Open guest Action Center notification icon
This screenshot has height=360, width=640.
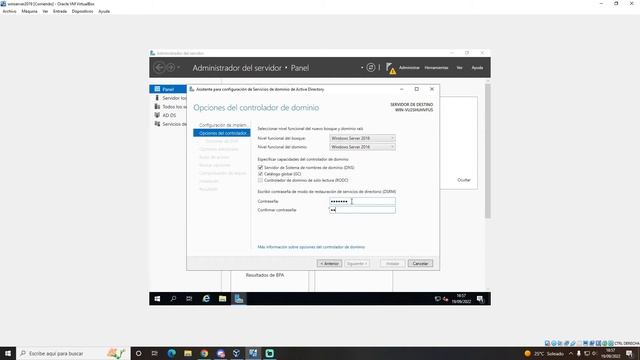click(480, 299)
